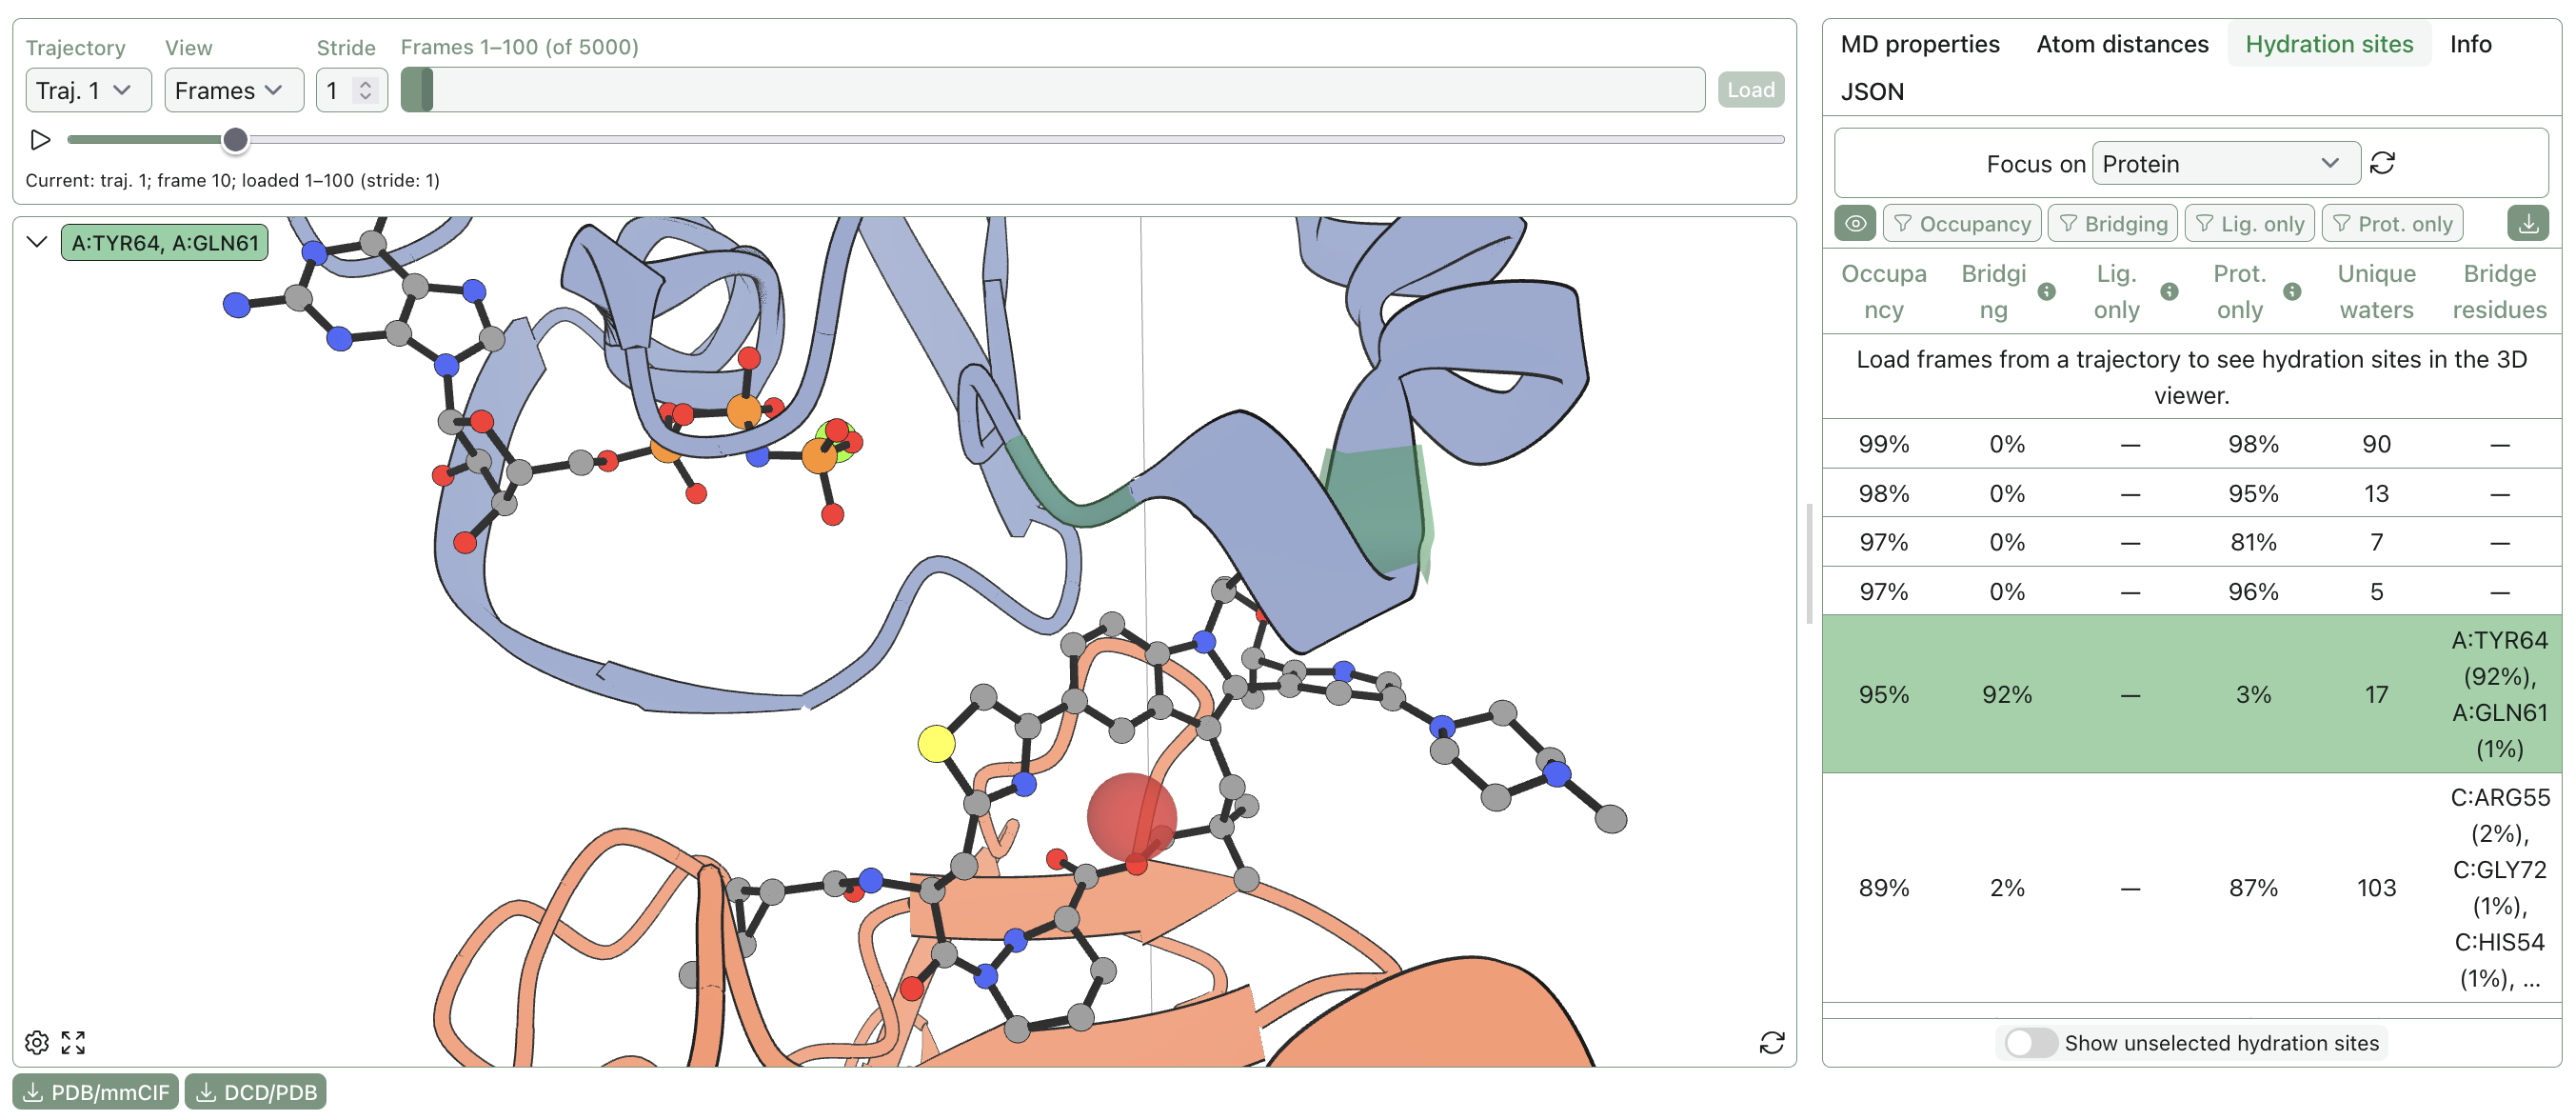The width and height of the screenshot is (2576, 1120).
Task: Adjust the Stride stepper arrows
Action: (x=366, y=90)
